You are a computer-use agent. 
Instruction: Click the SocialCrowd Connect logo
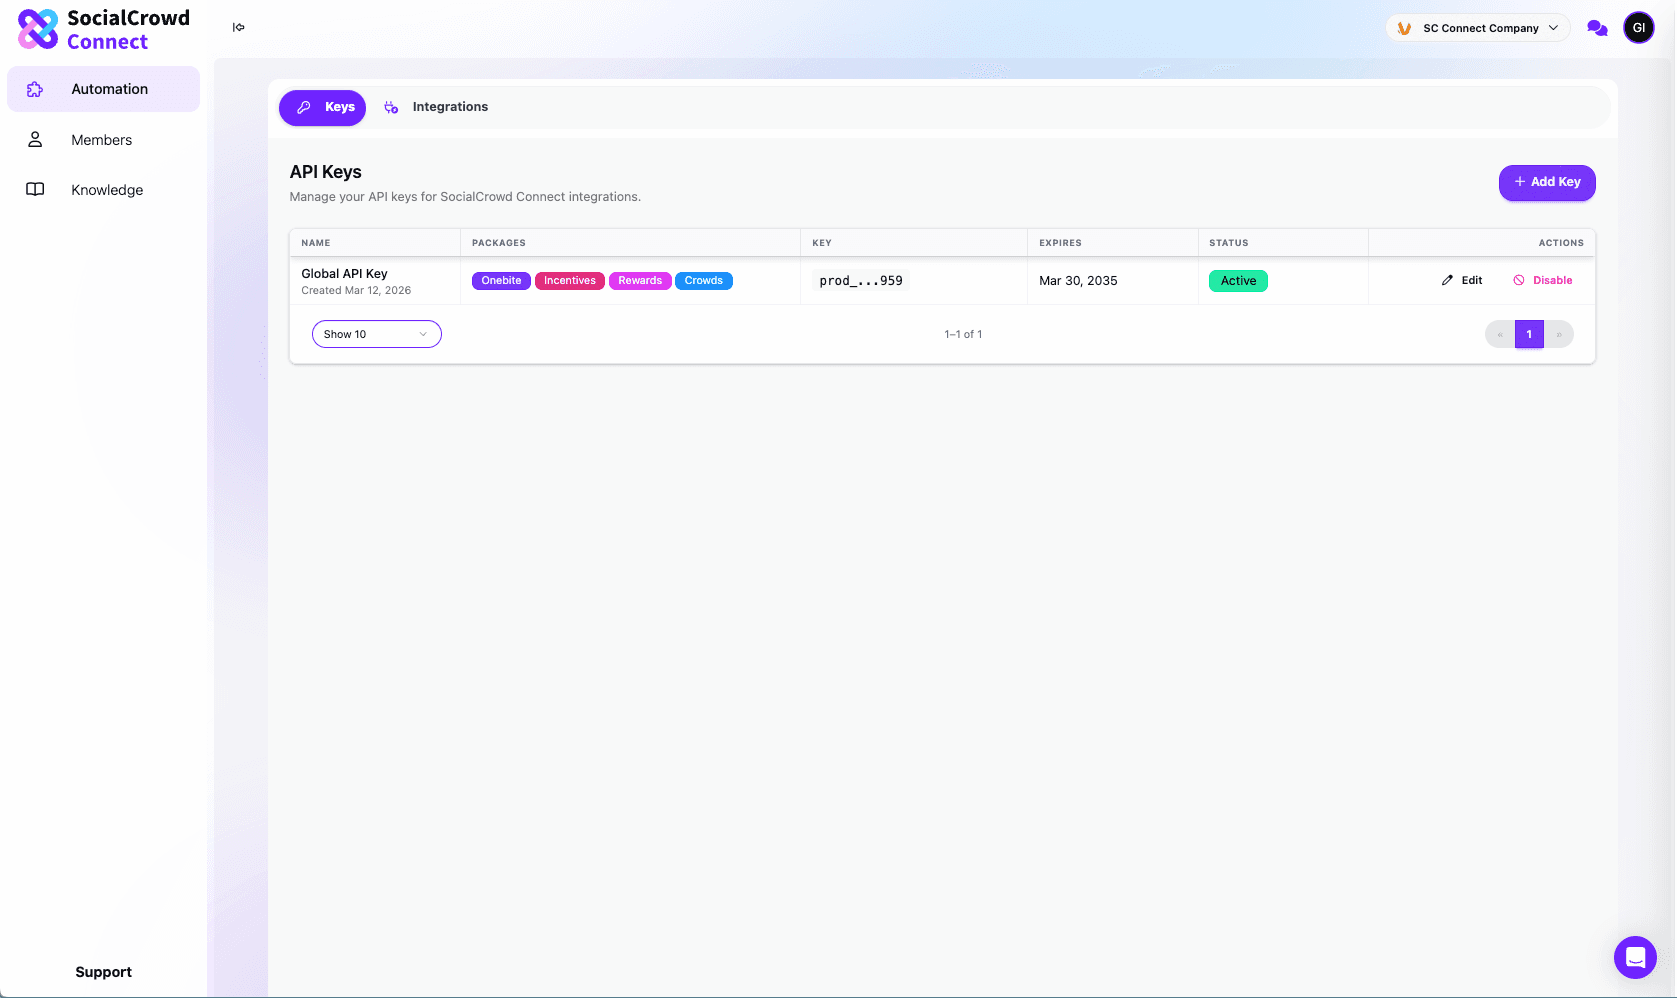pyautogui.click(x=104, y=29)
